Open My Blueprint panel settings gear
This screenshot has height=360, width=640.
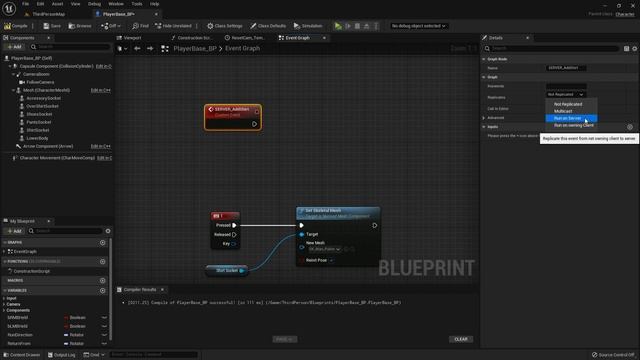coord(108,231)
